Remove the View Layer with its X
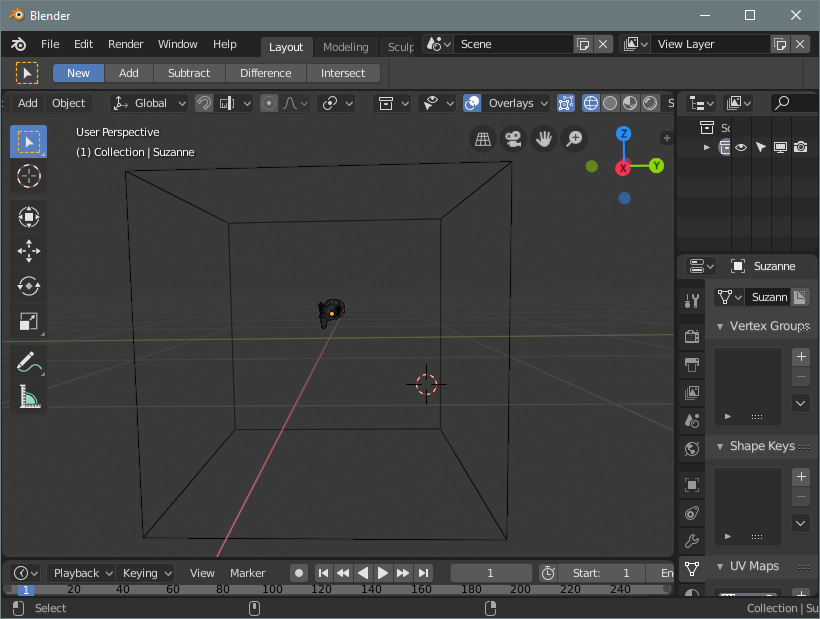Image resolution: width=820 pixels, height=619 pixels. [800, 44]
